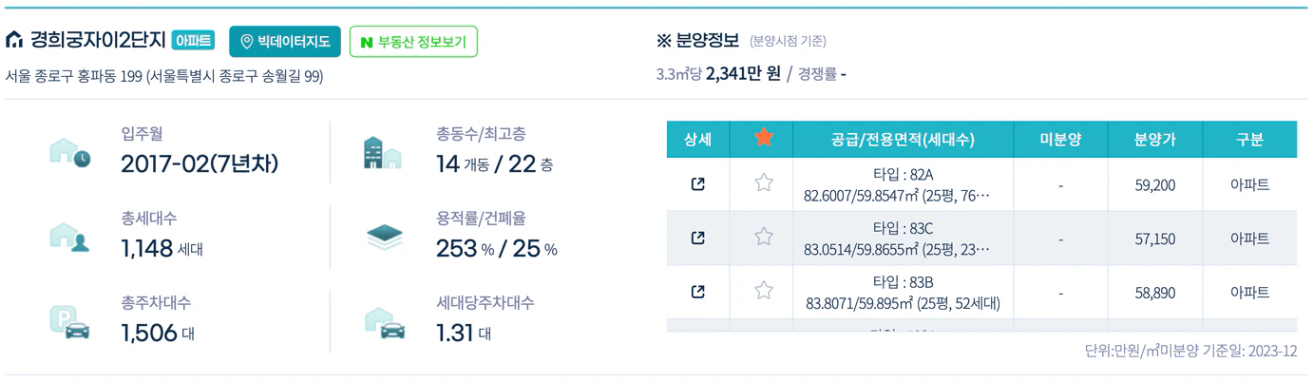This screenshot has width=1313, height=382.
Task: Open detail link for type 83C row
Action: tap(698, 238)
